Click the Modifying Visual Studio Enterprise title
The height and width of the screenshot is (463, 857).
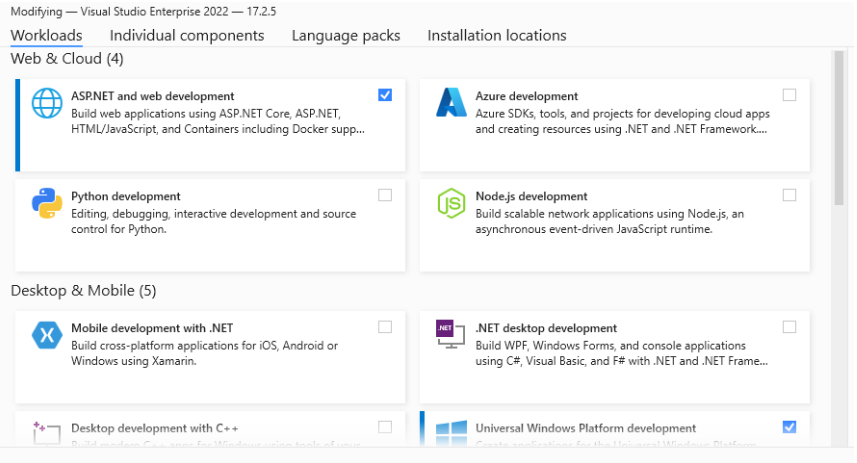(143, 11)
